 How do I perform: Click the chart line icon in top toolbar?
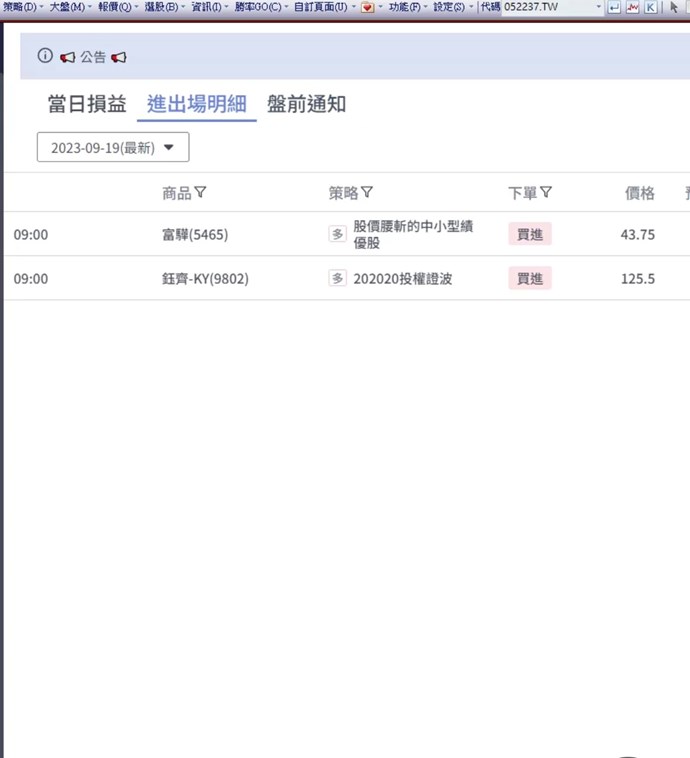(x=632, y=7)
